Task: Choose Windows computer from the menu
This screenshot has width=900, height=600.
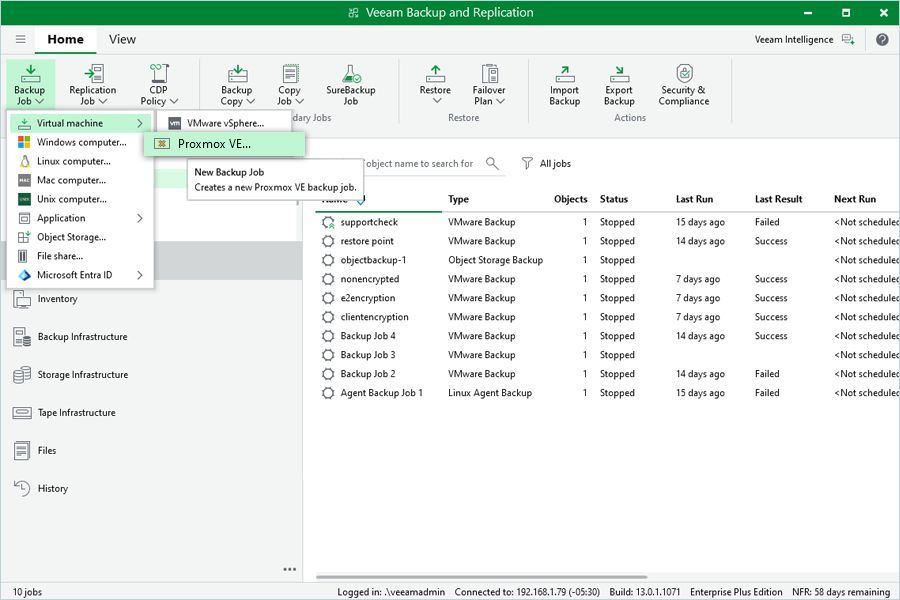Action: (80, 142)
